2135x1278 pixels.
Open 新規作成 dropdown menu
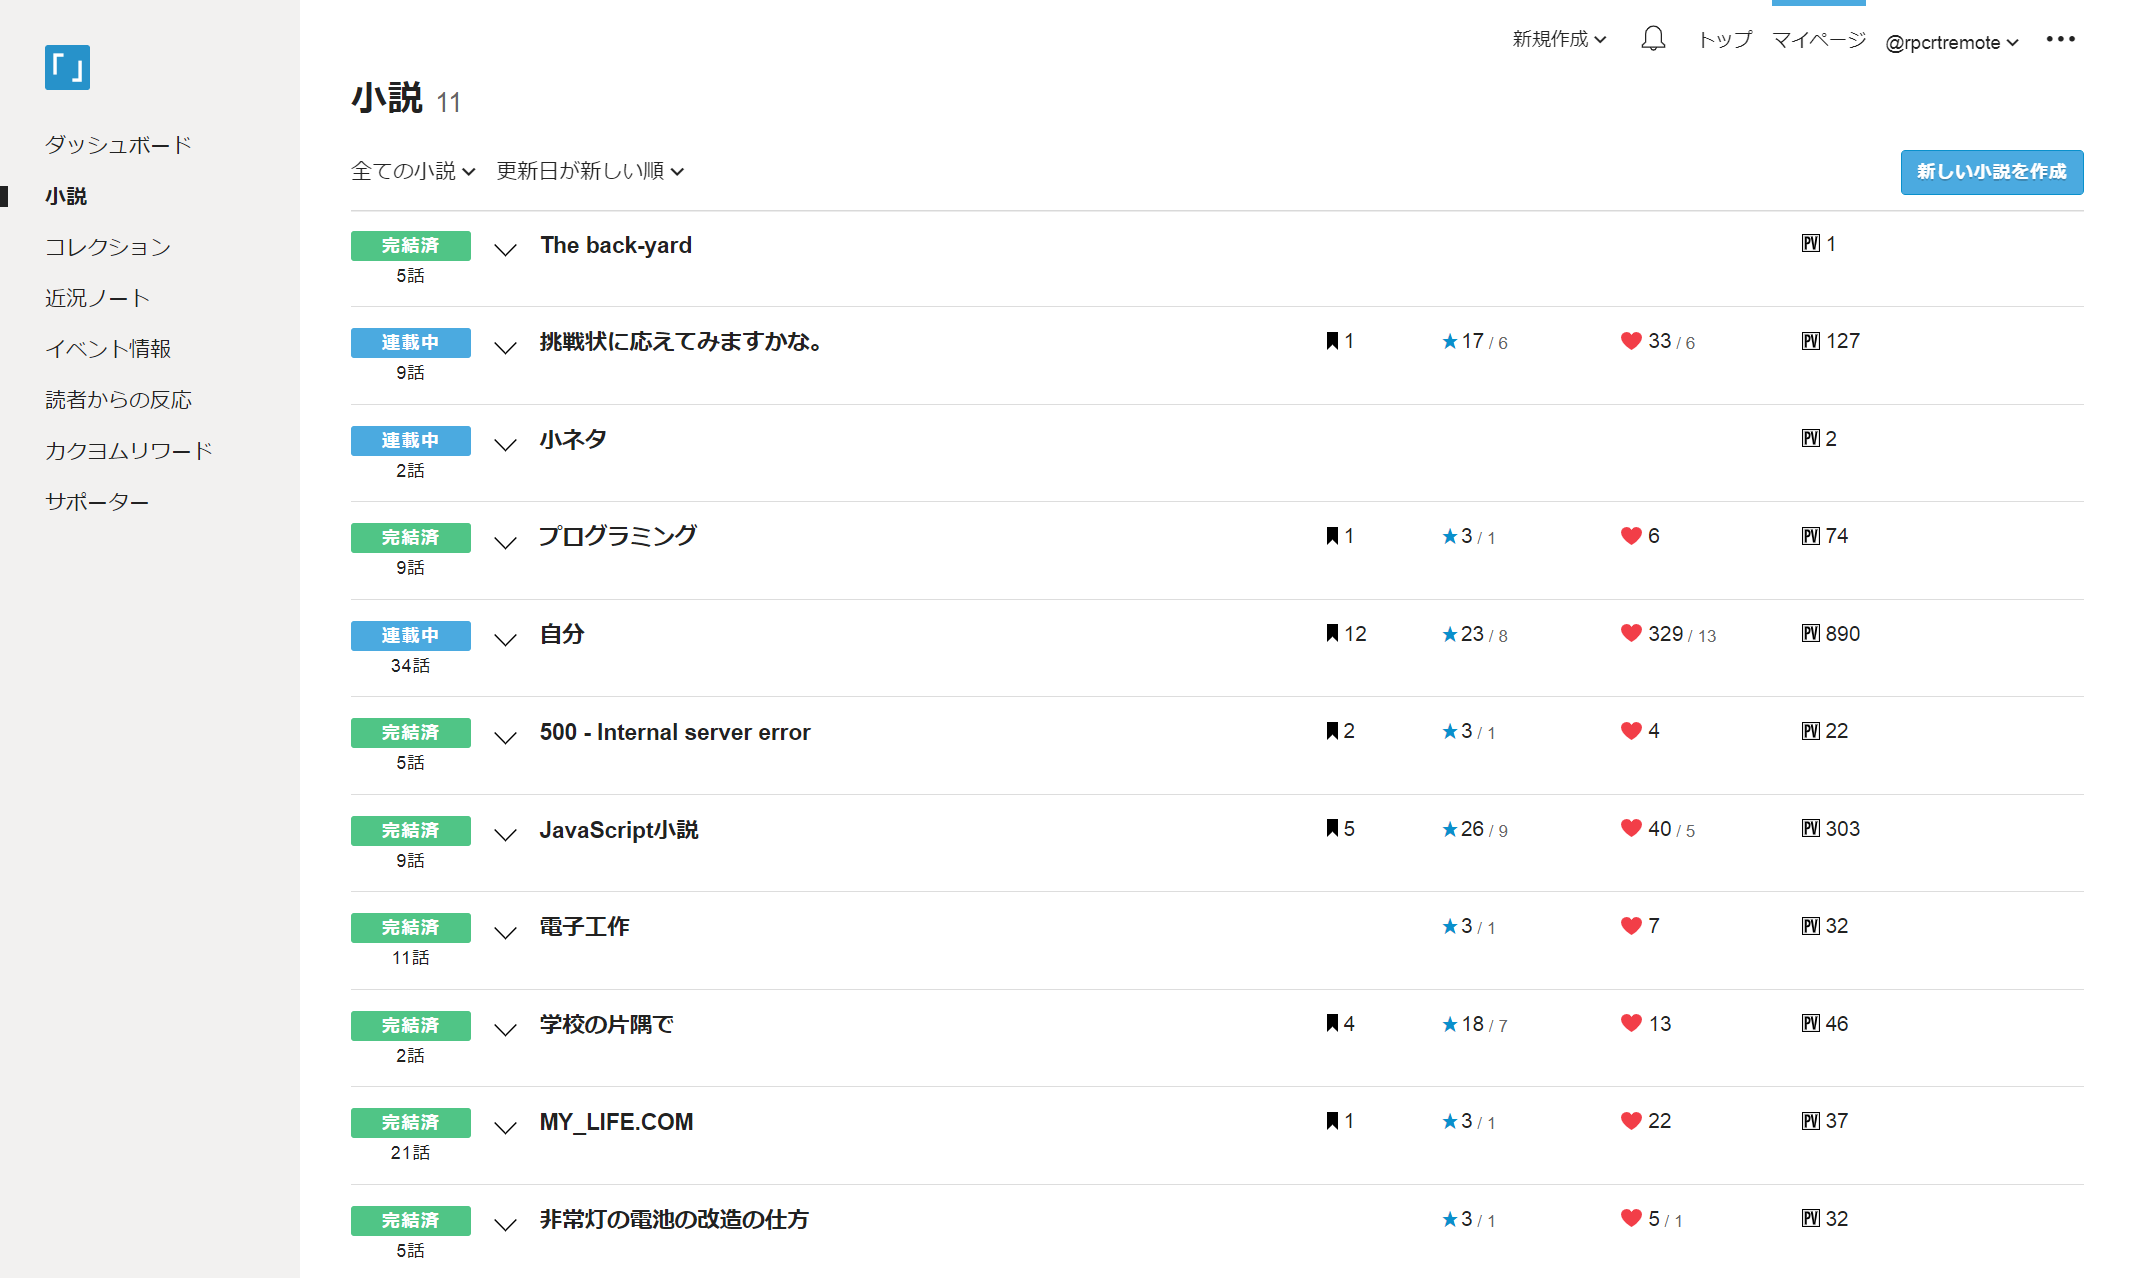(1558, 39)
